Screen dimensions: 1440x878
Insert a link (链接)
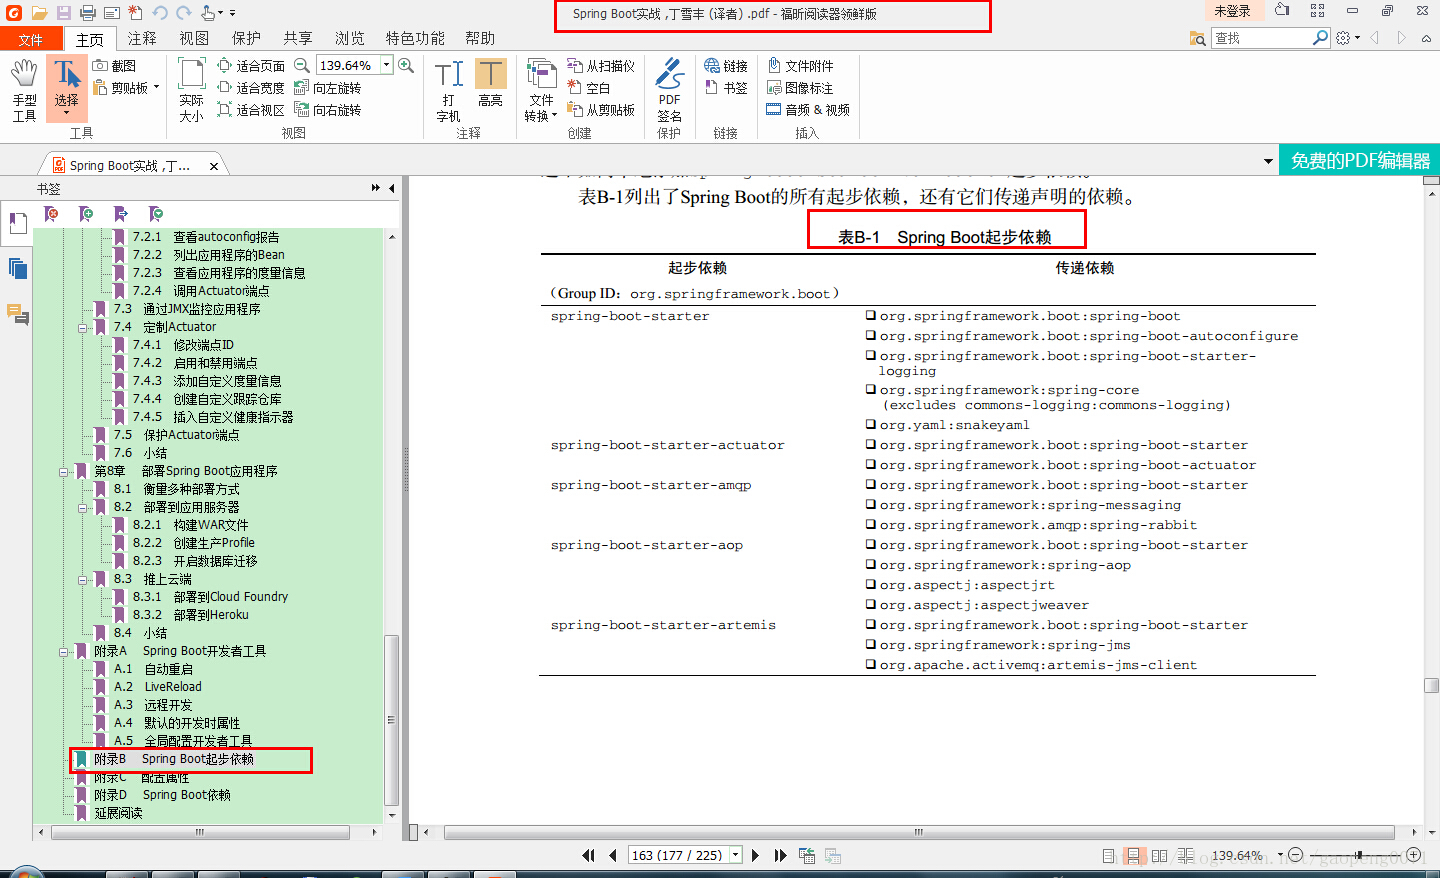point(726,65)
